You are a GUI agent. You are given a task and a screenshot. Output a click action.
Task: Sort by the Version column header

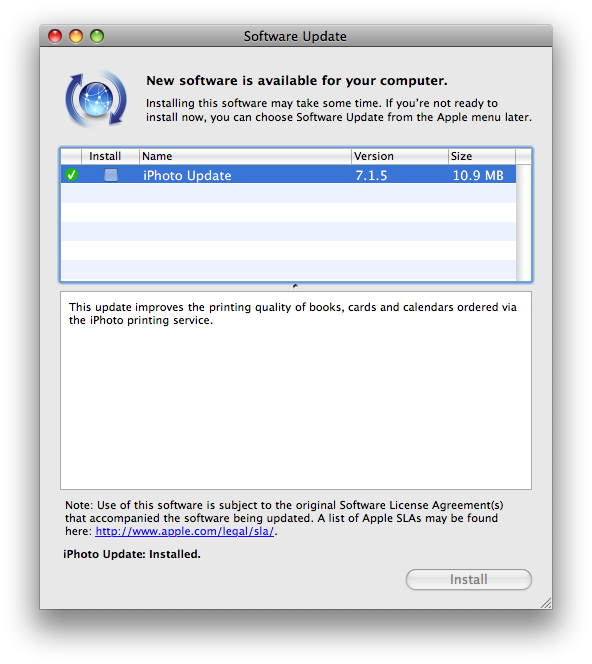(400, 156)
